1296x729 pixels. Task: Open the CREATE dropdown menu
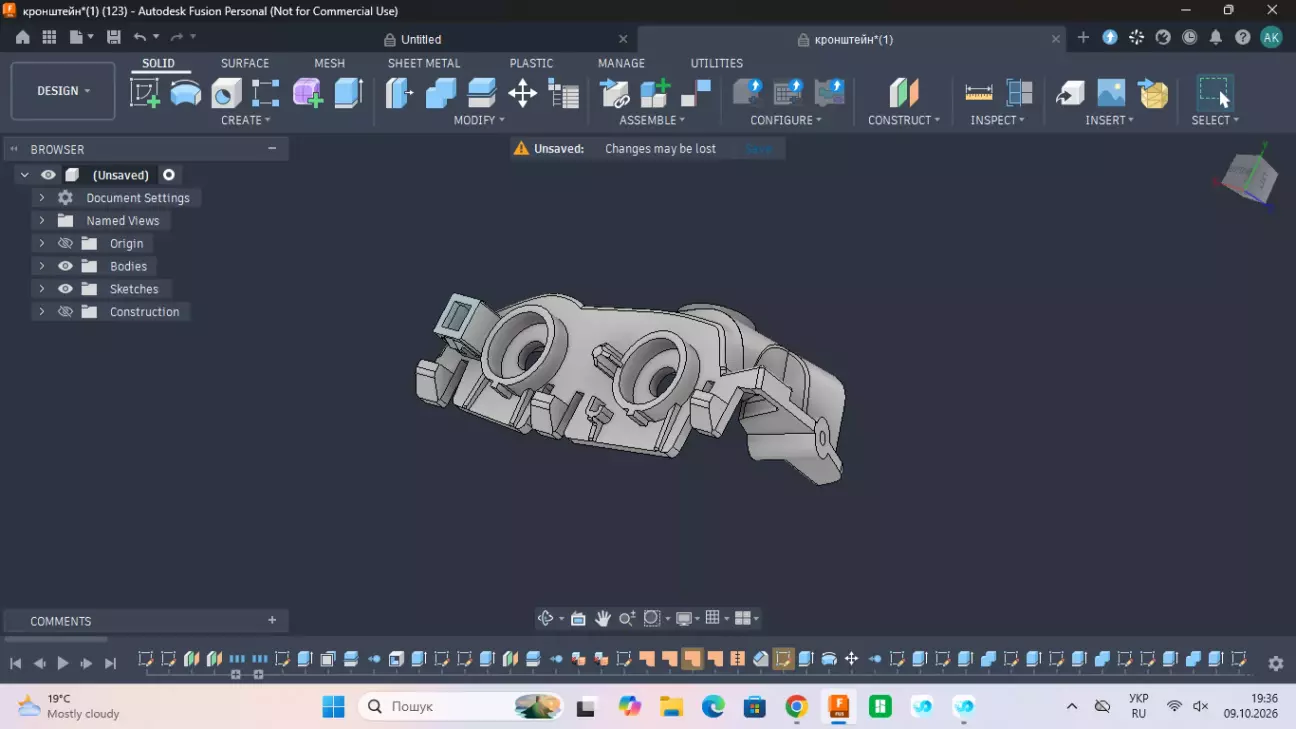[246, 120]
